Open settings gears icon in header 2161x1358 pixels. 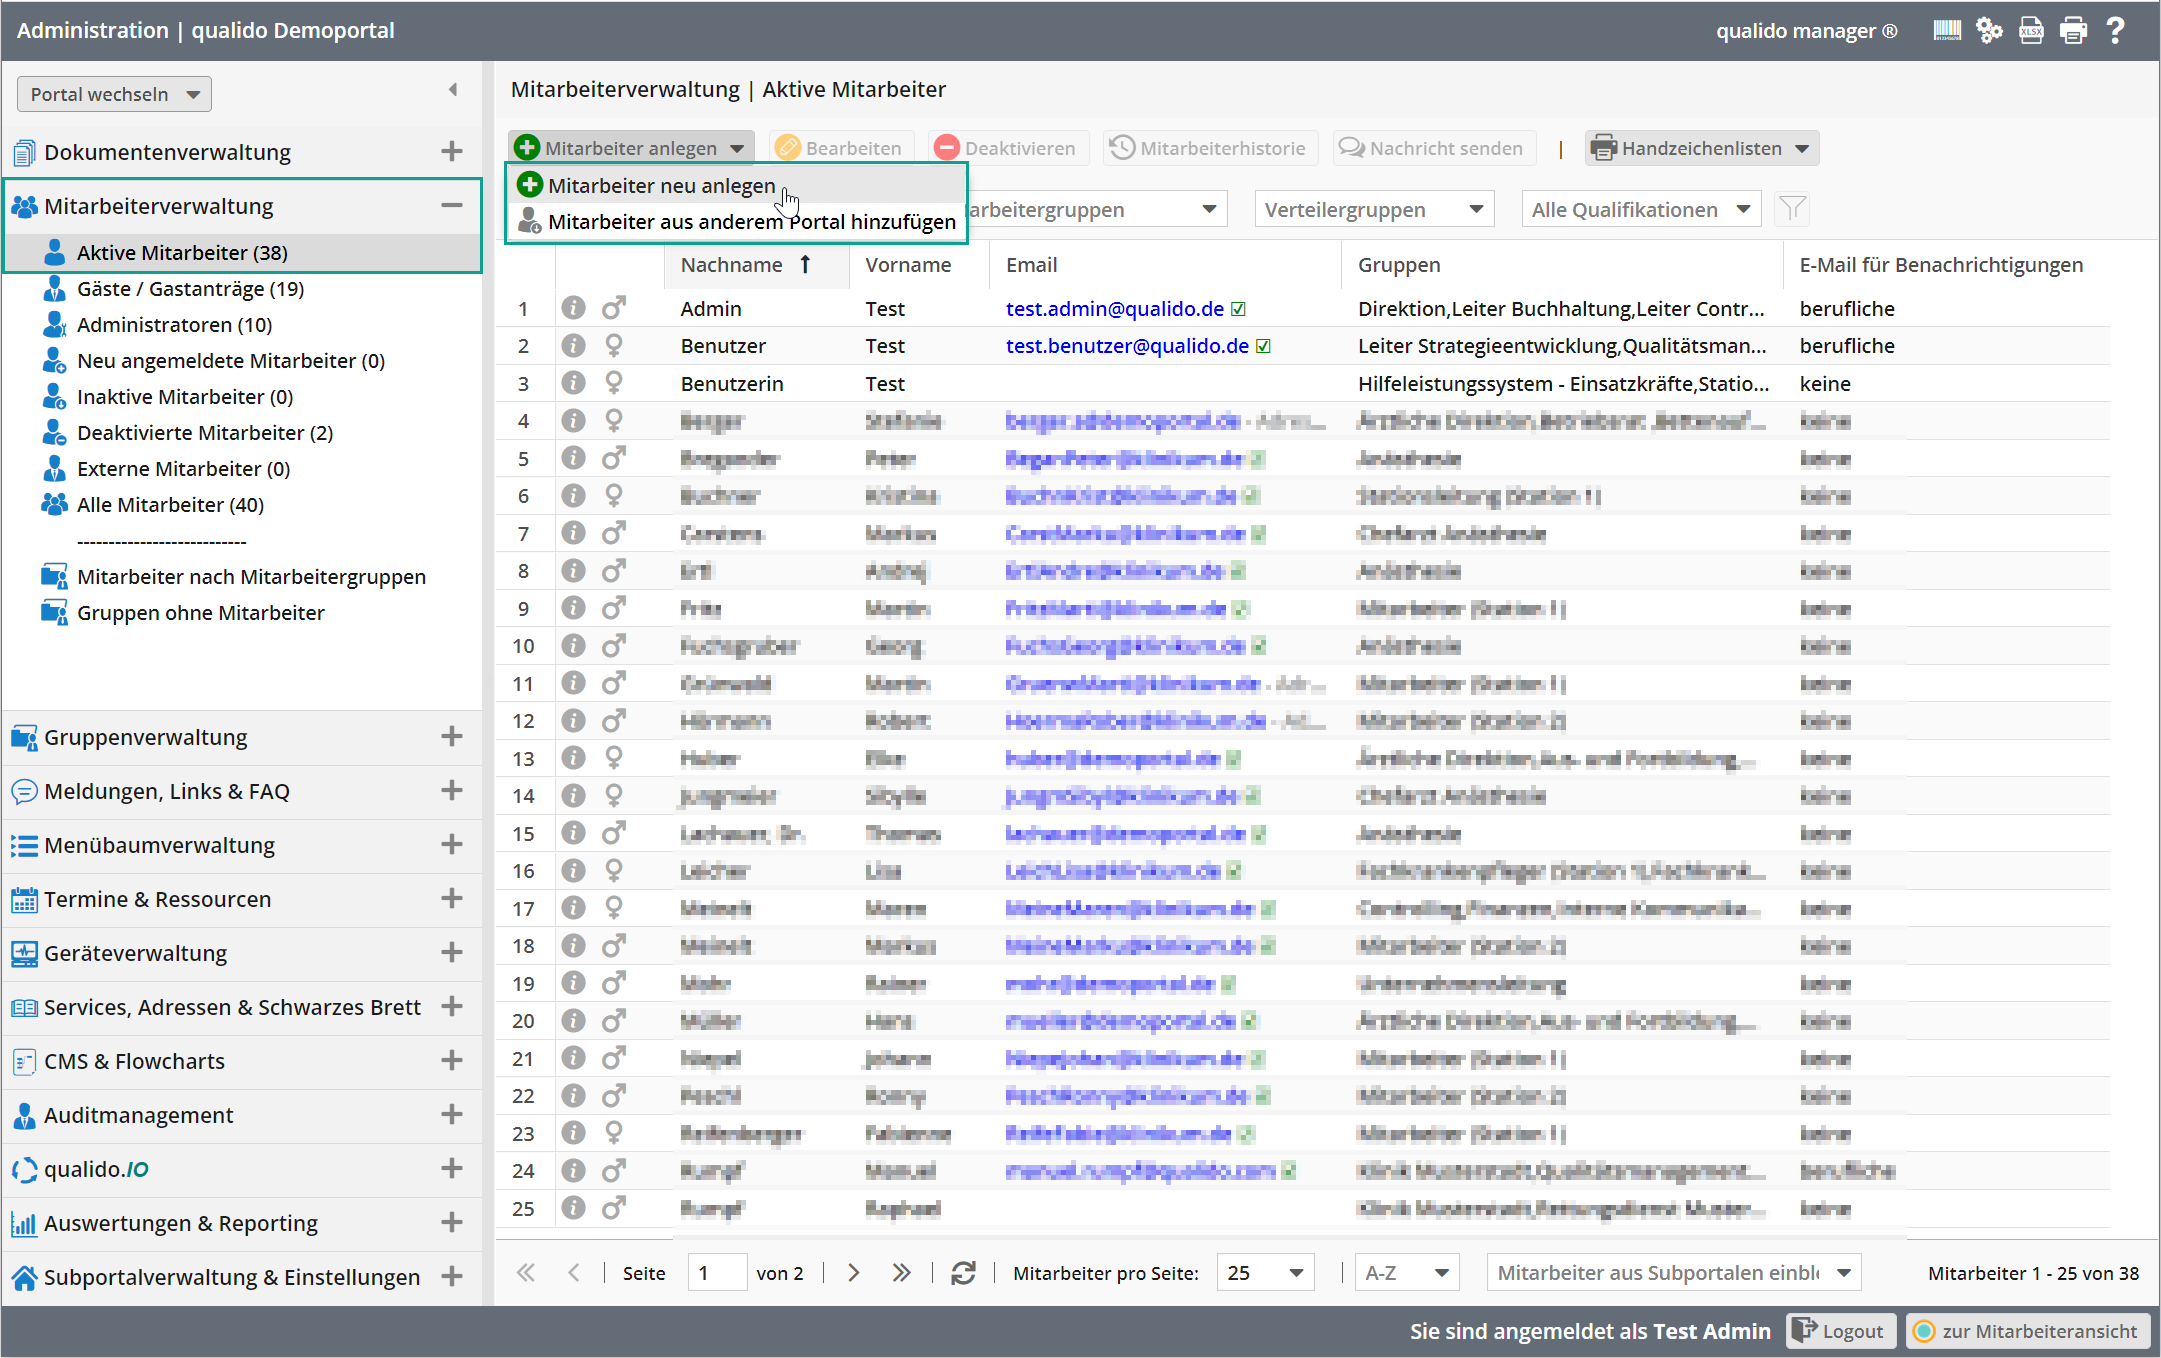point(1989,31)
